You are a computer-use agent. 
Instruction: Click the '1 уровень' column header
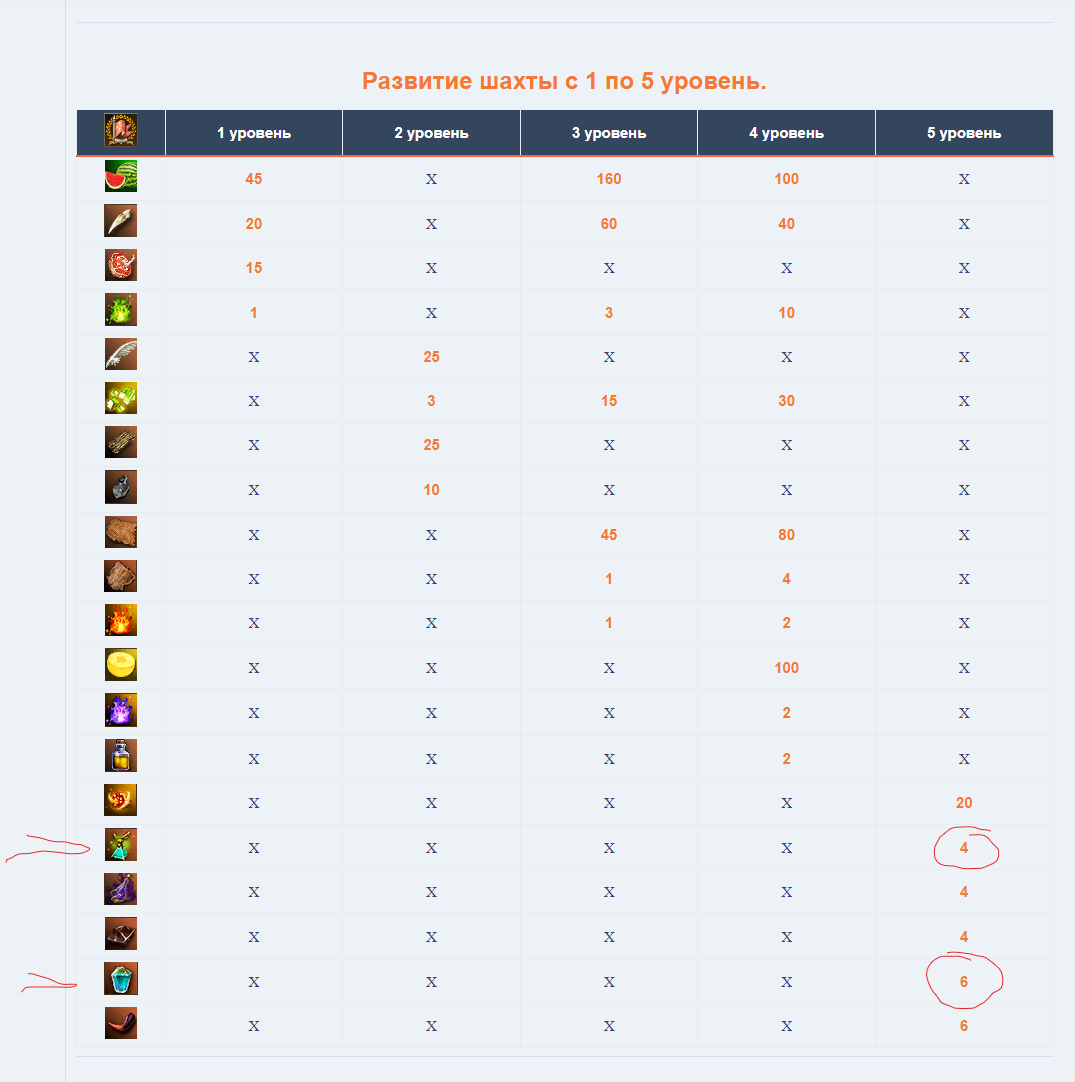tap(254, 133)
